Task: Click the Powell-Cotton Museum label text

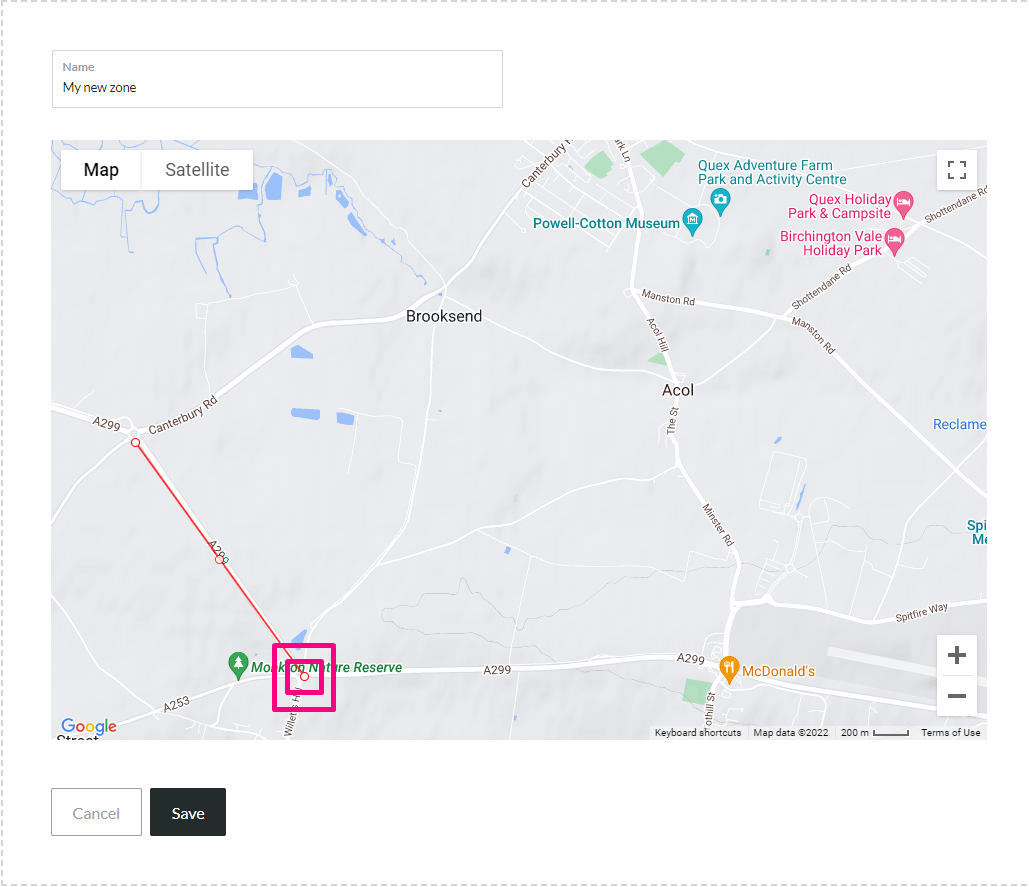Action: pyautogui.click(x=606, y=224)
